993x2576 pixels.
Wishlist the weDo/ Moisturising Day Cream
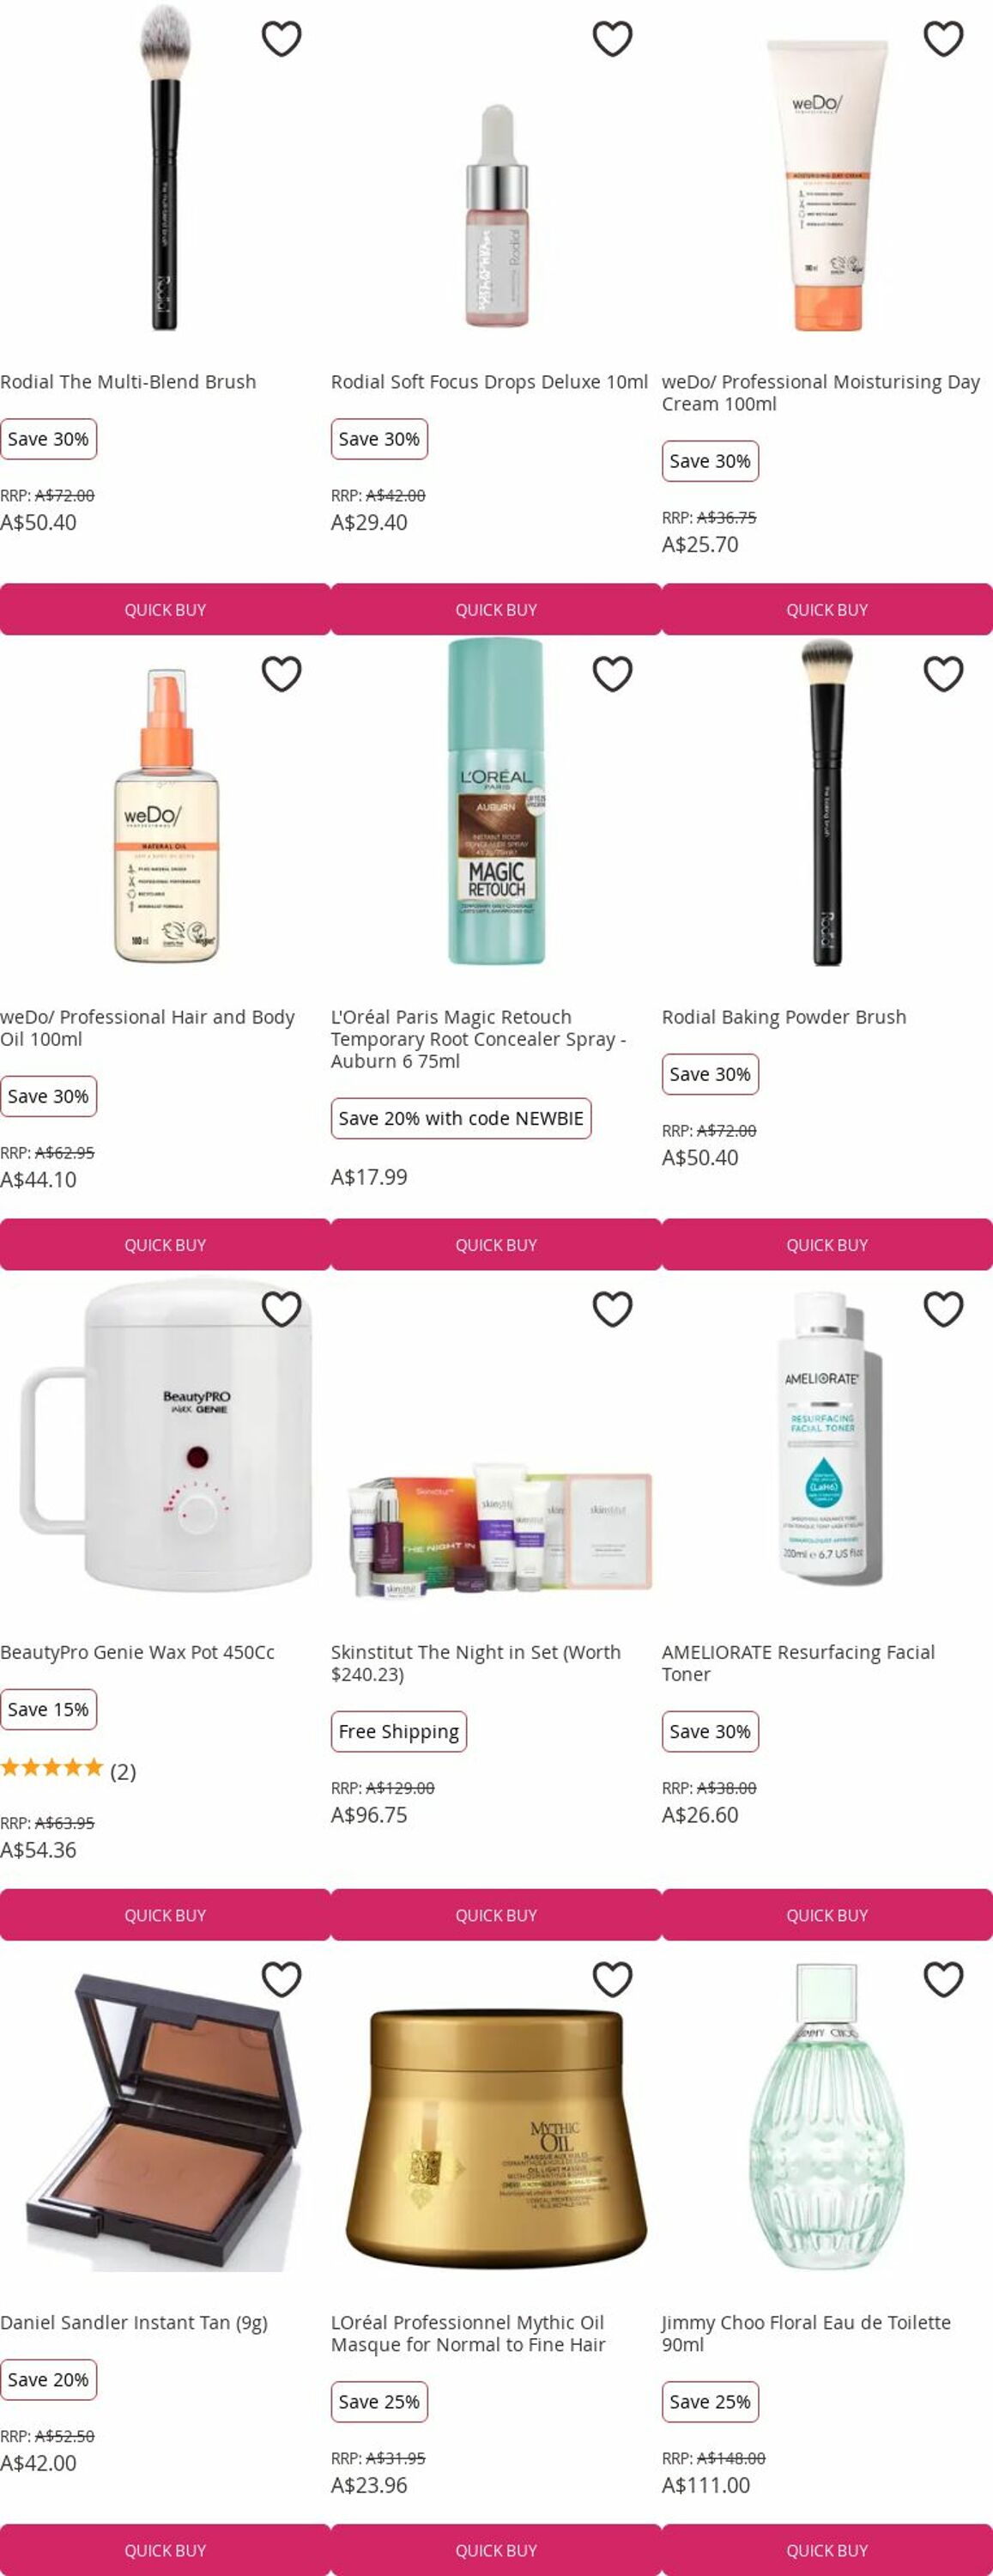(x=943, y=39)
